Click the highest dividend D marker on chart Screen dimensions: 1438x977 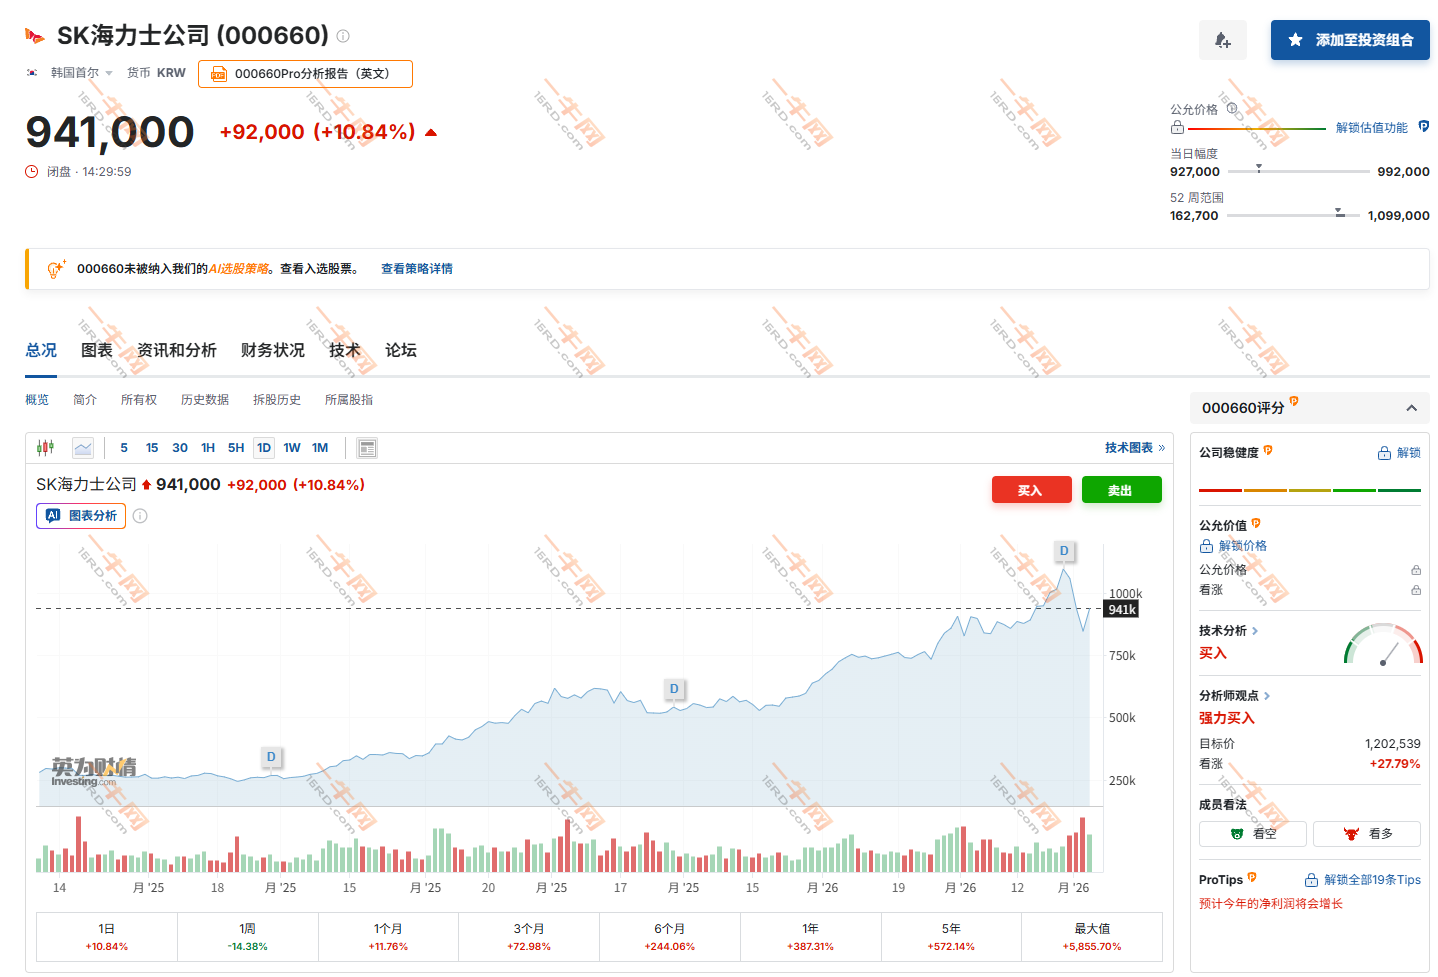(x=1064, y=551)
